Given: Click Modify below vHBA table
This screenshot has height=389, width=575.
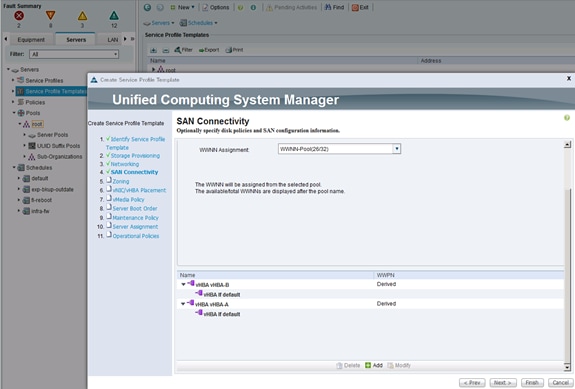Looking at the screenshot, I should (x=399, y=366).
